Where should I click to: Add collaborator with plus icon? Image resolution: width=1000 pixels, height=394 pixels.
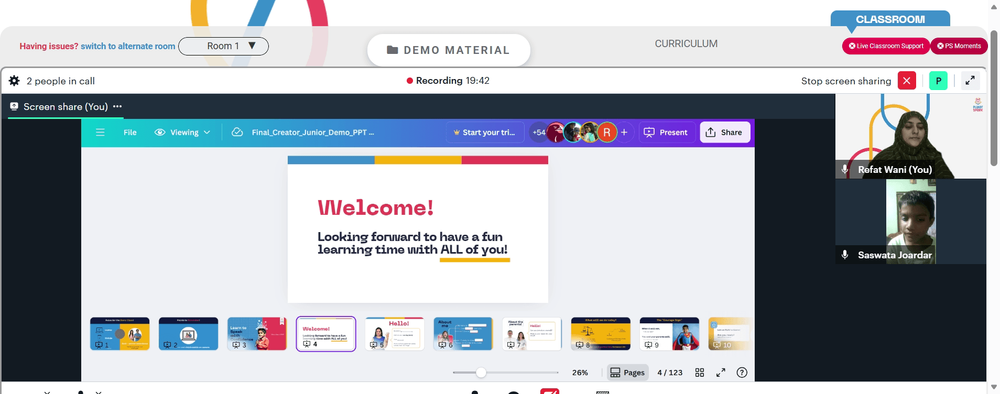click(624, 133)
